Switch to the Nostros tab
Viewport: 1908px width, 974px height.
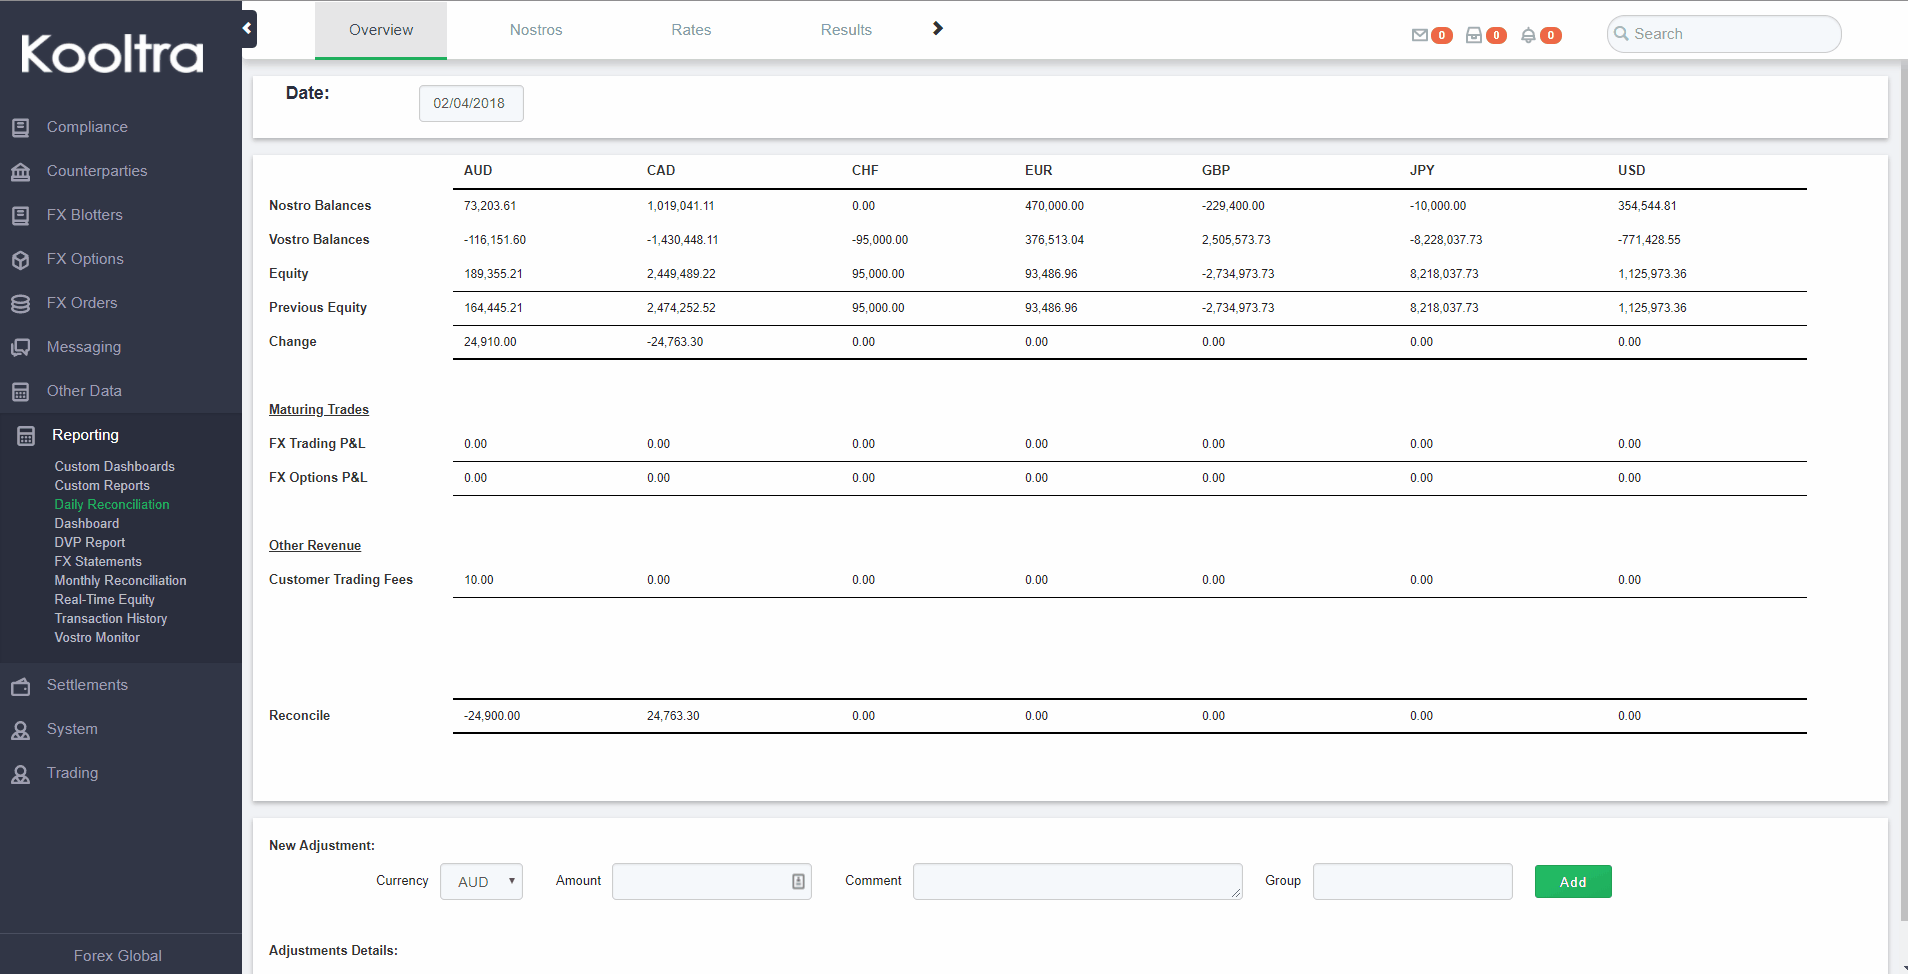(x=536, y=30)
